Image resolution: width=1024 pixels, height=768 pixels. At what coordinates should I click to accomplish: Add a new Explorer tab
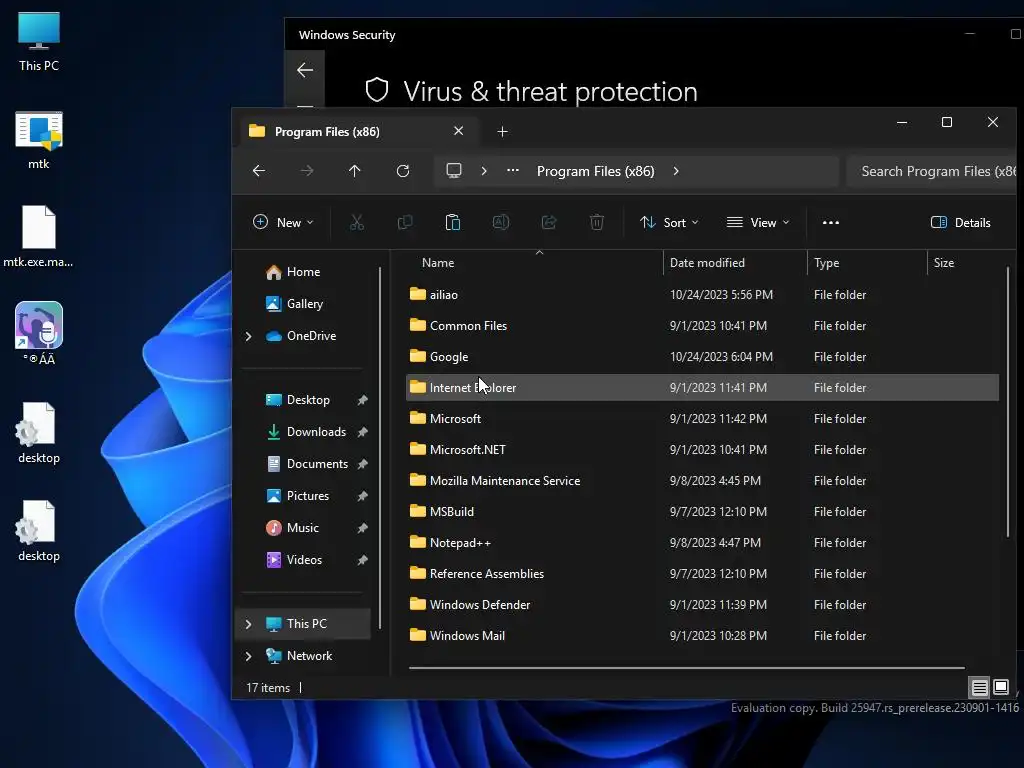(x=502, y=132)
